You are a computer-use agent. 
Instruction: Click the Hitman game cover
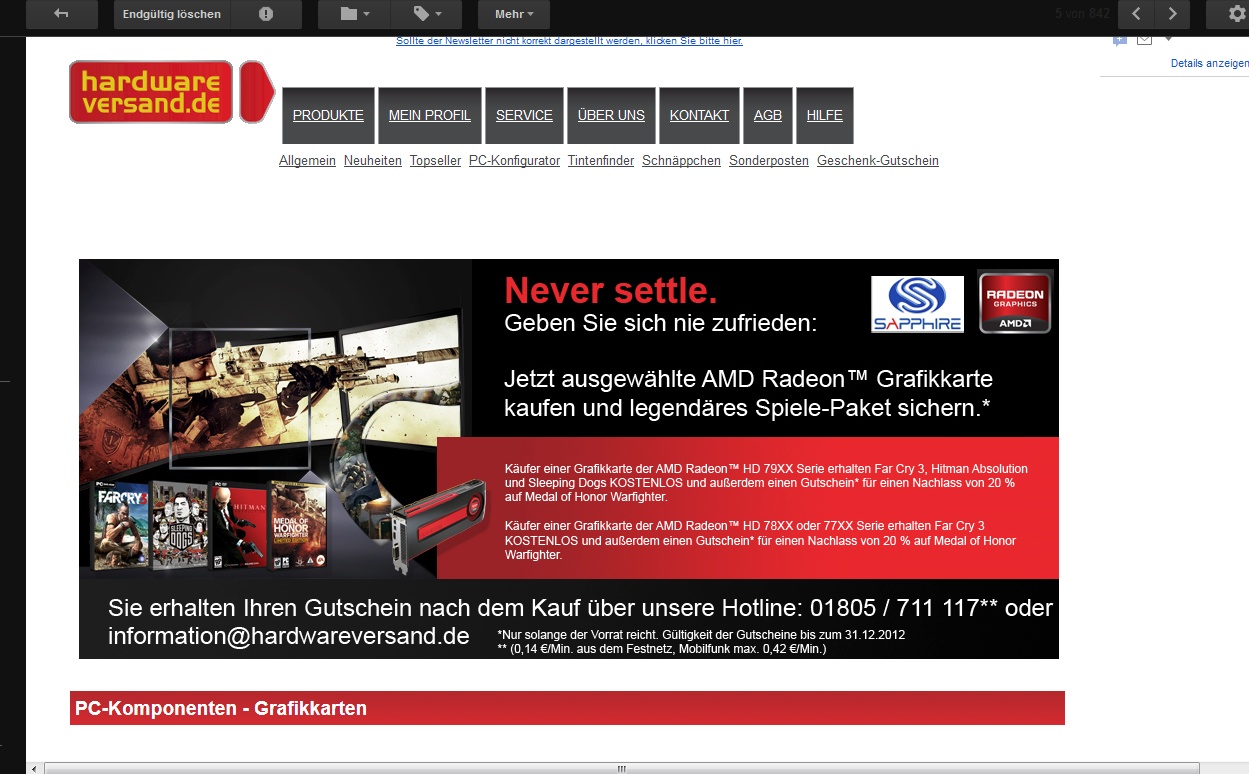click(240, 526)
